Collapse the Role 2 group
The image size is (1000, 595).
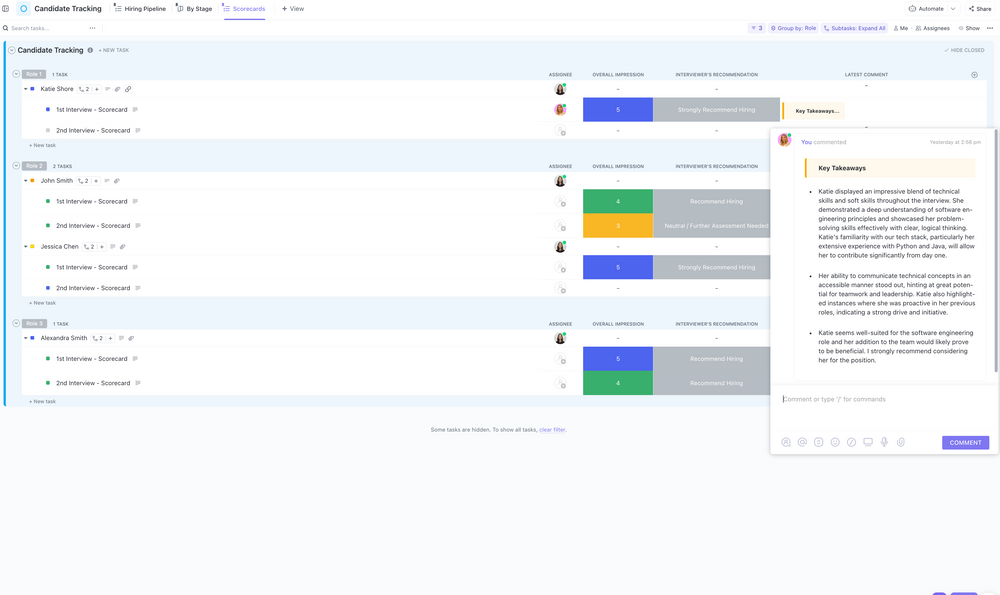coord(17,166)
